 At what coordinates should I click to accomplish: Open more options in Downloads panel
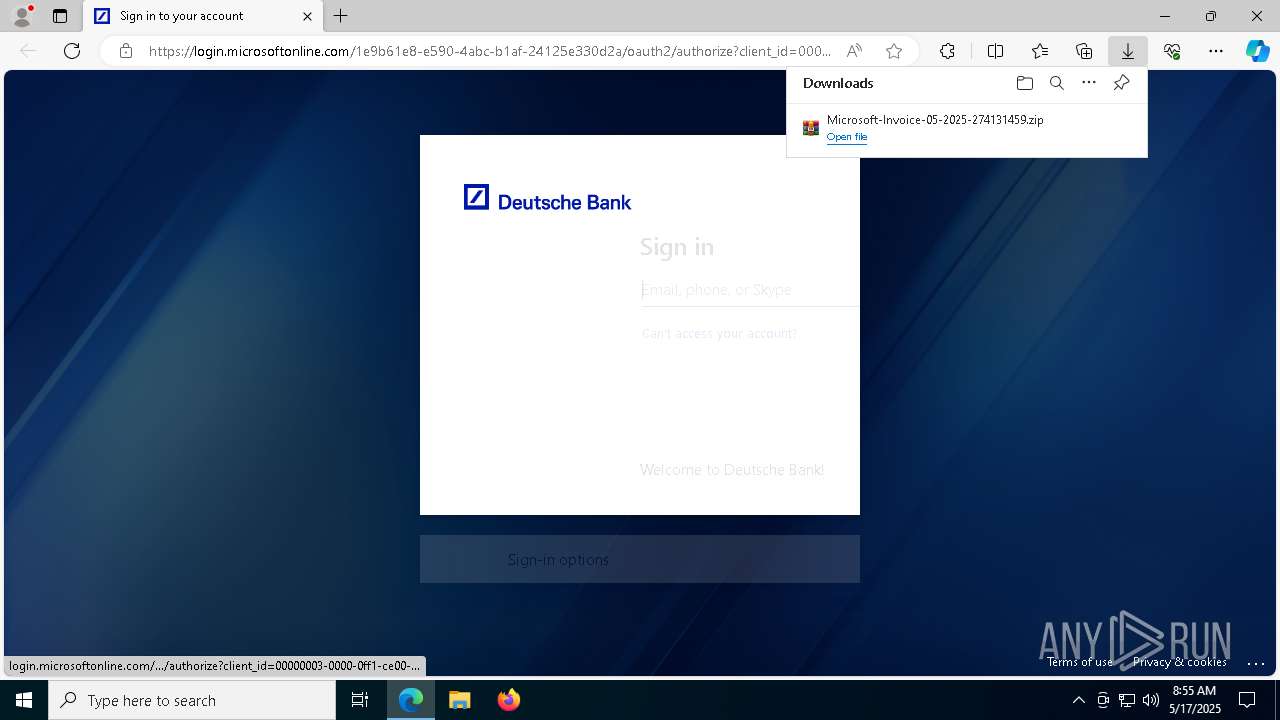1089,83
